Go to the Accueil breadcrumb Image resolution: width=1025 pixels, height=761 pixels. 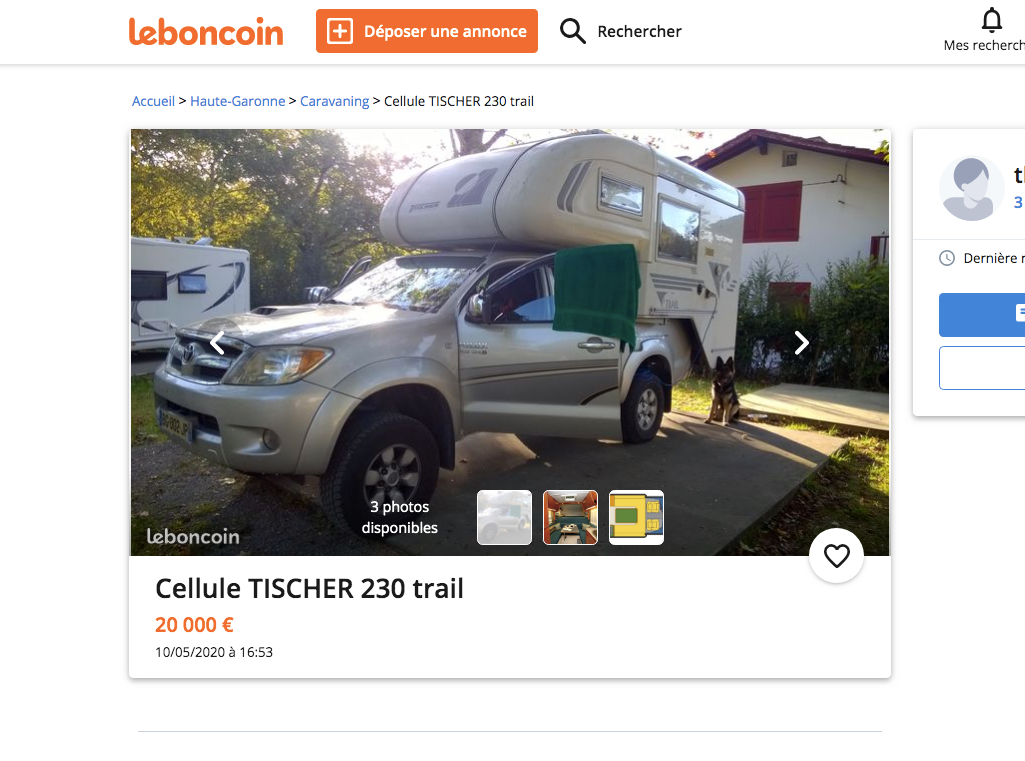click(153, 101)
